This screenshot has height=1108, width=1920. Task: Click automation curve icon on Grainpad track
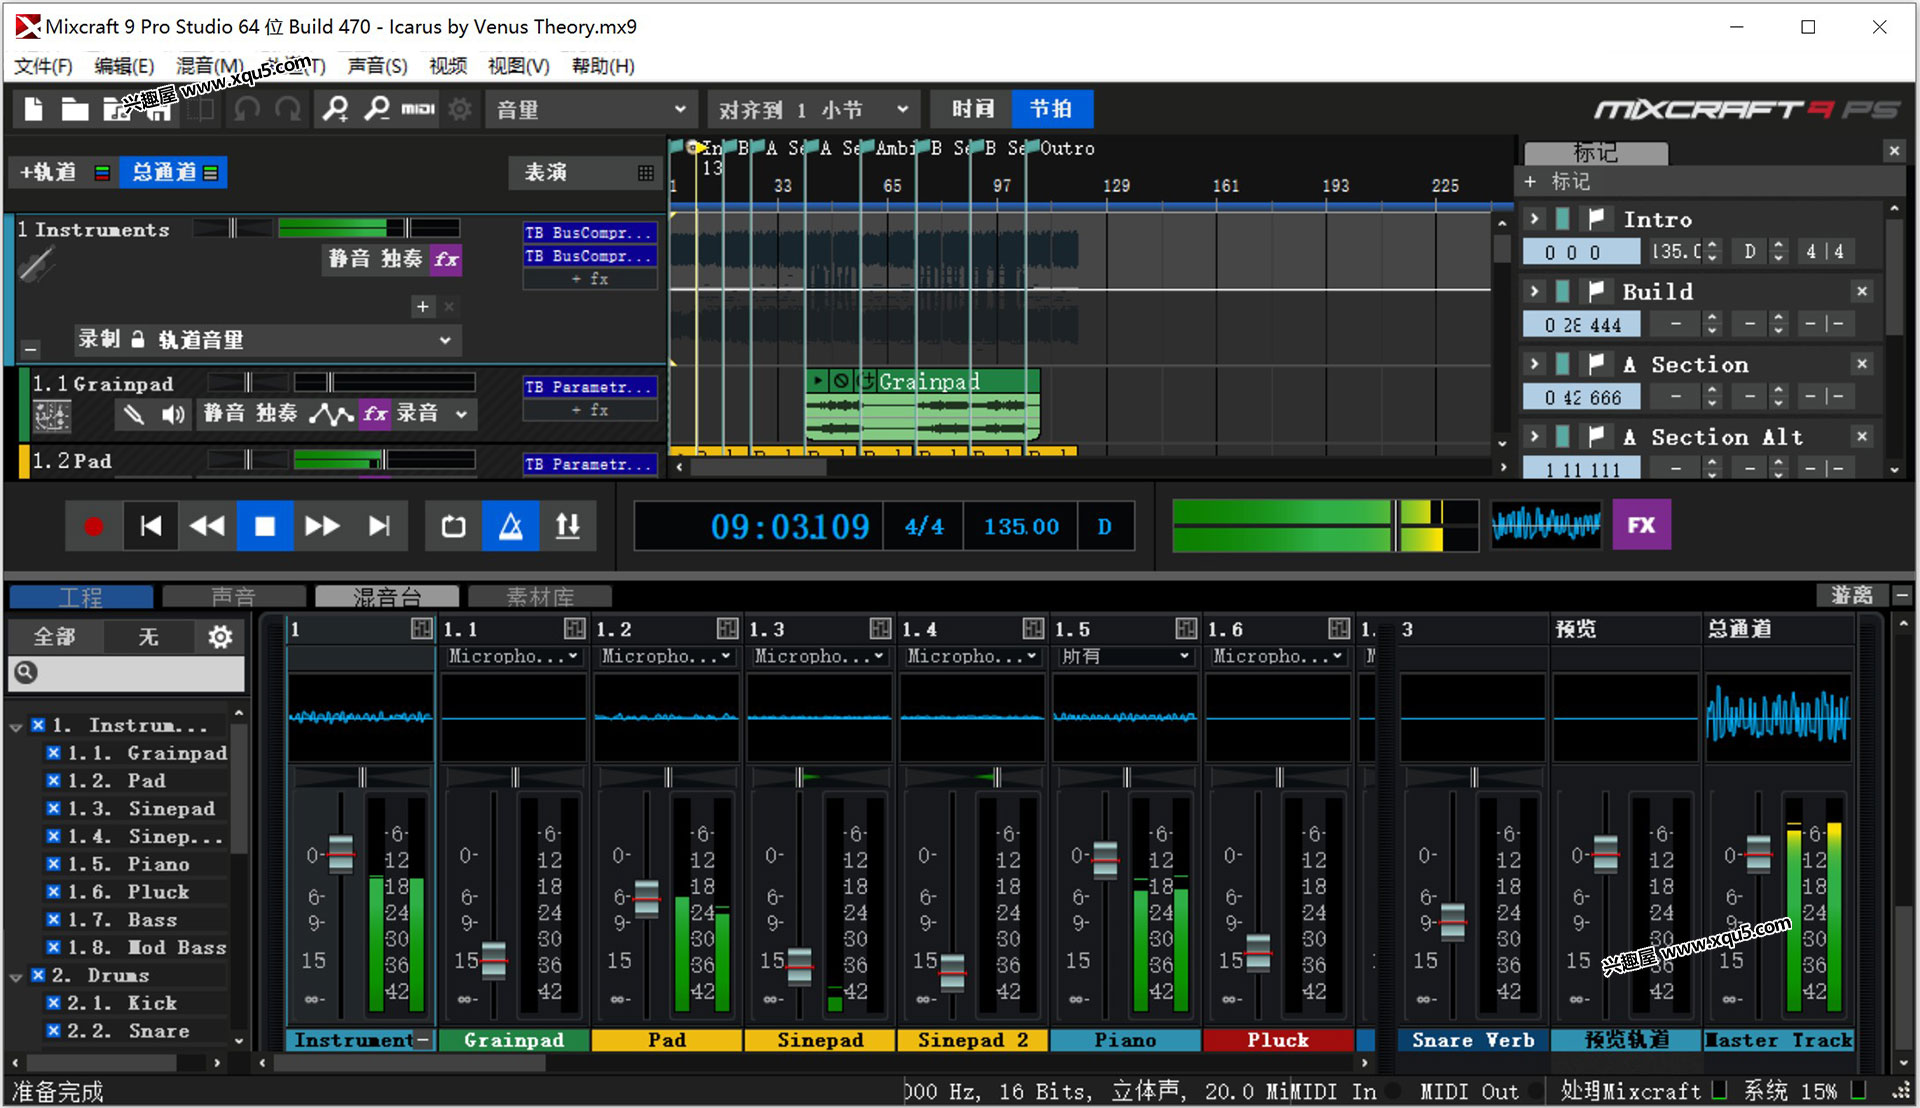coord(331,414)
